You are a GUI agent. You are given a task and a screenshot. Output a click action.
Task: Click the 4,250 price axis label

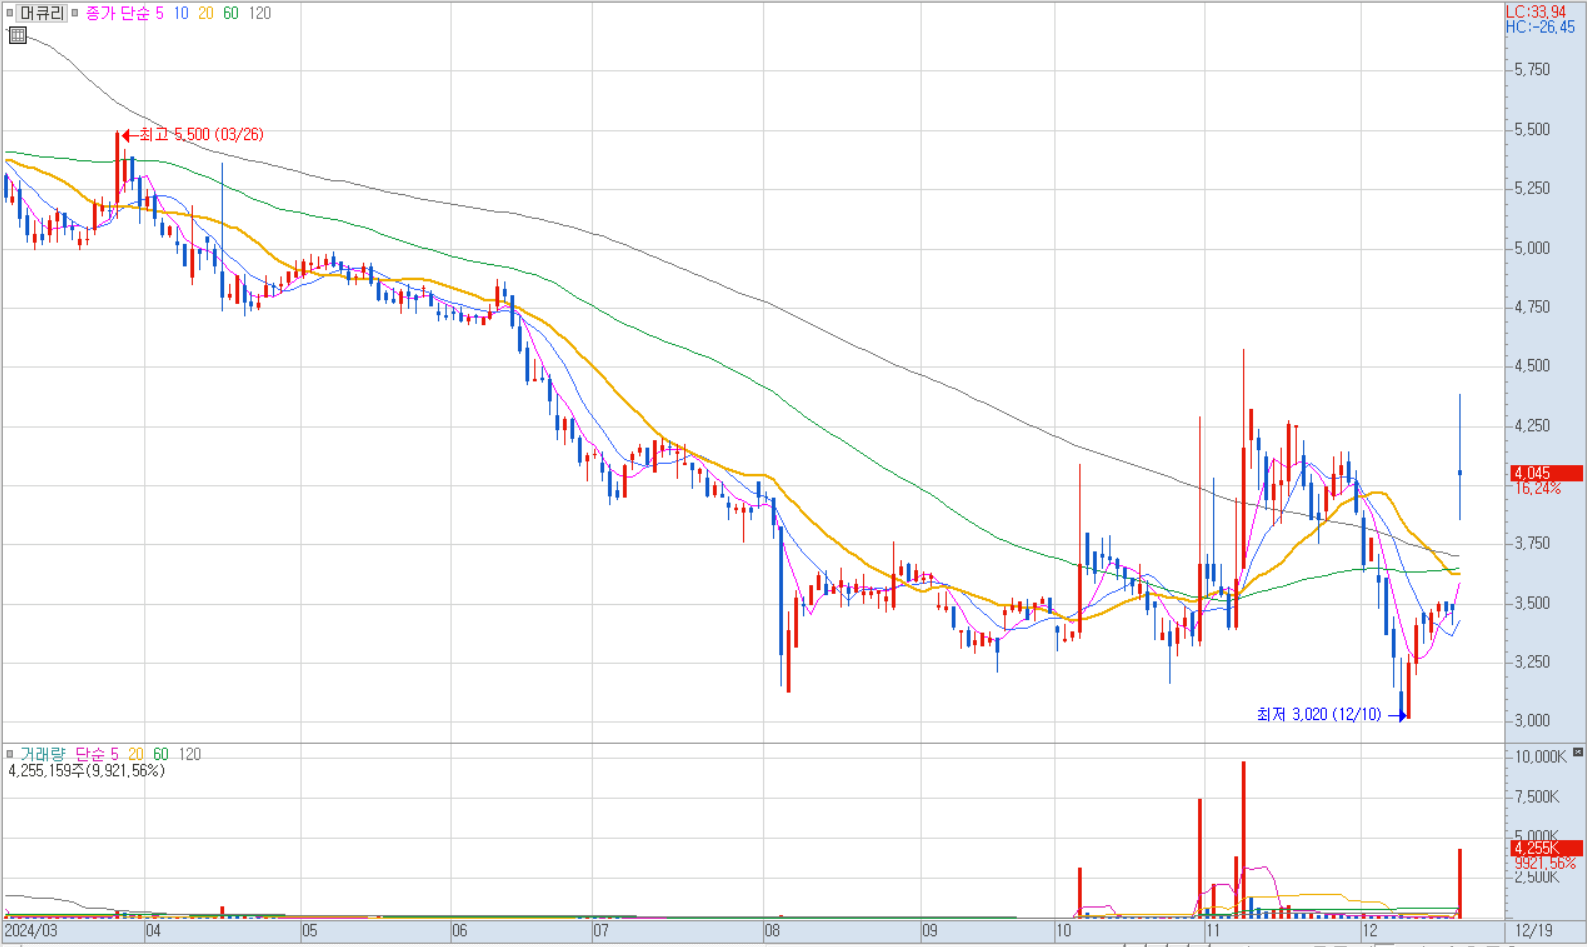tap(1532, 426)
